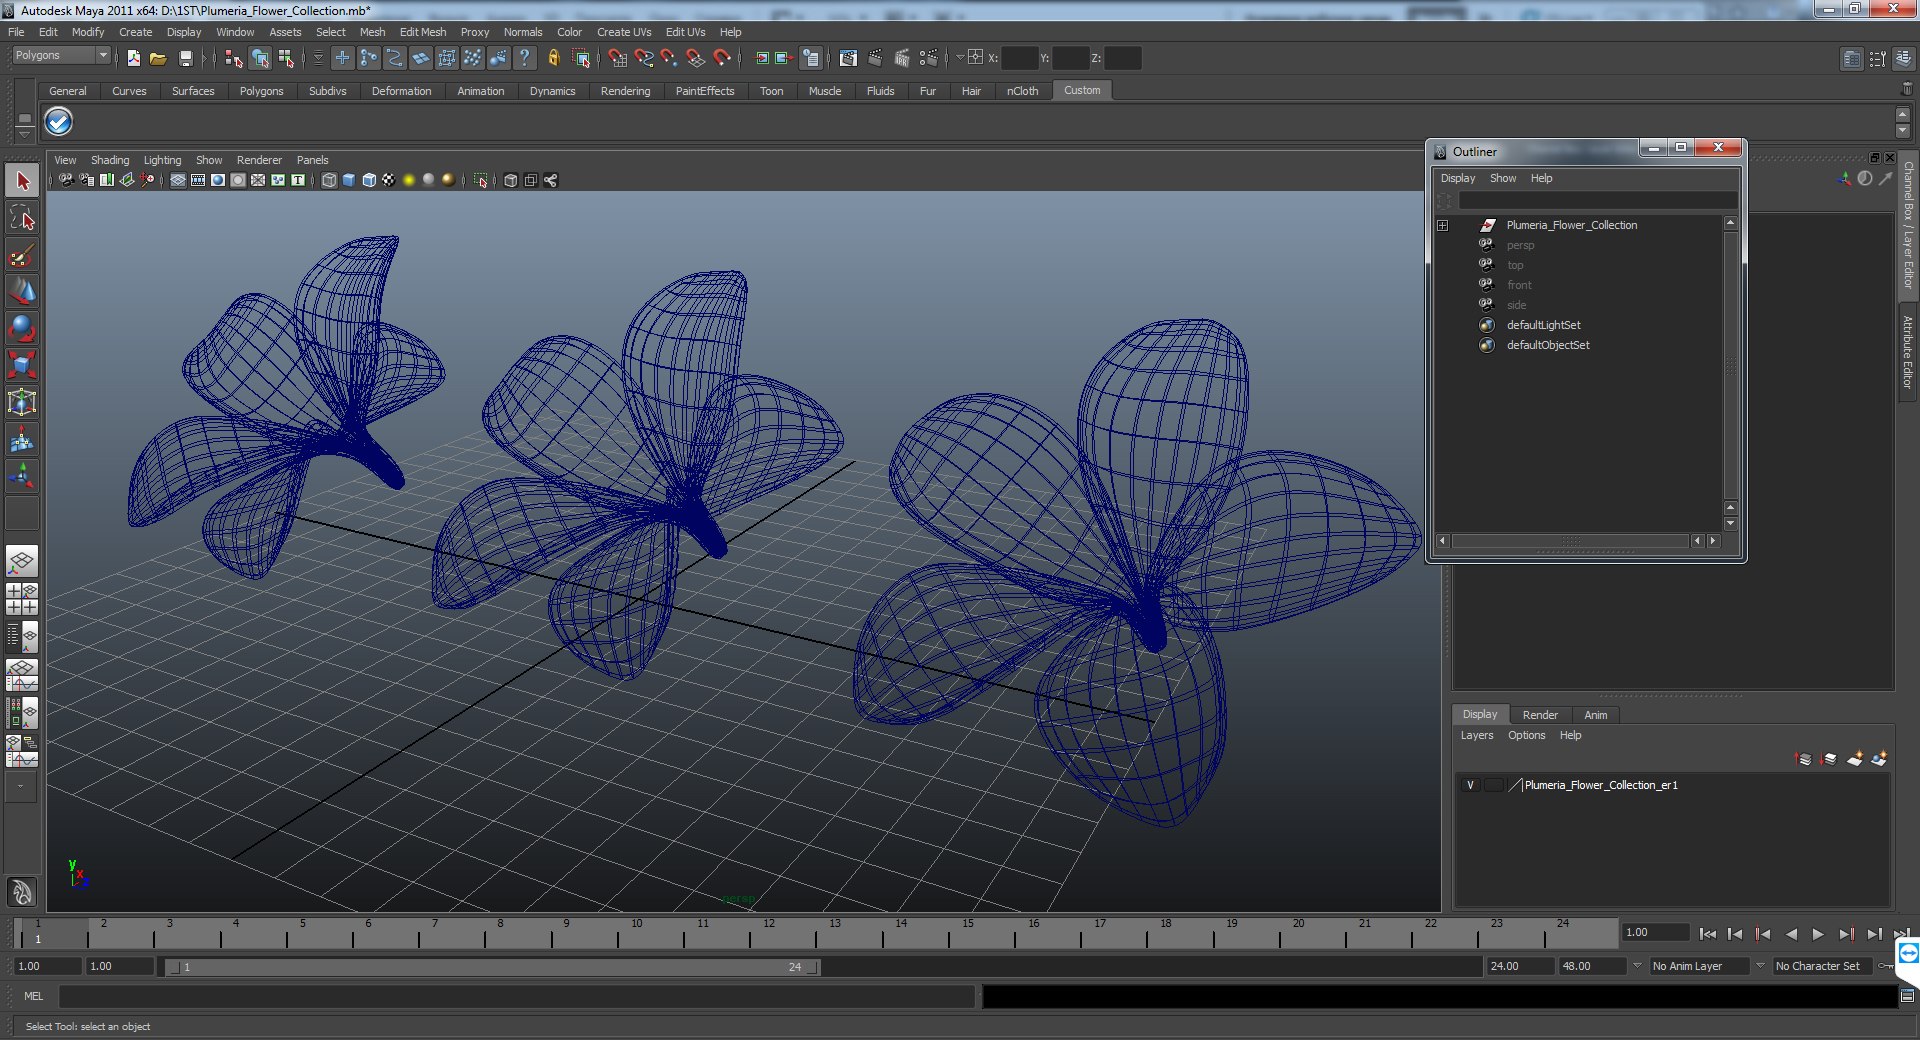
Task: Save scene with the floppy icon
Action: tap(185, 58)
